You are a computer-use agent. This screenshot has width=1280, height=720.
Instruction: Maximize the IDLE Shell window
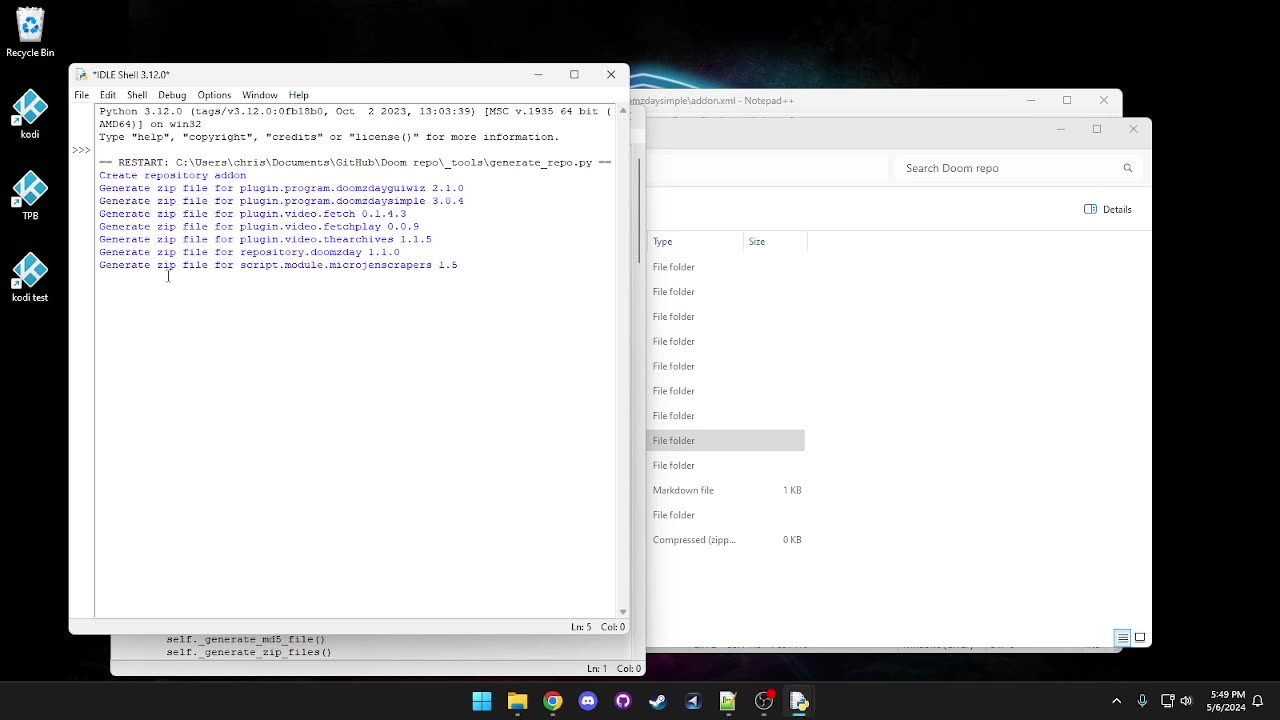pyautogui.click(x=574, y=75)
